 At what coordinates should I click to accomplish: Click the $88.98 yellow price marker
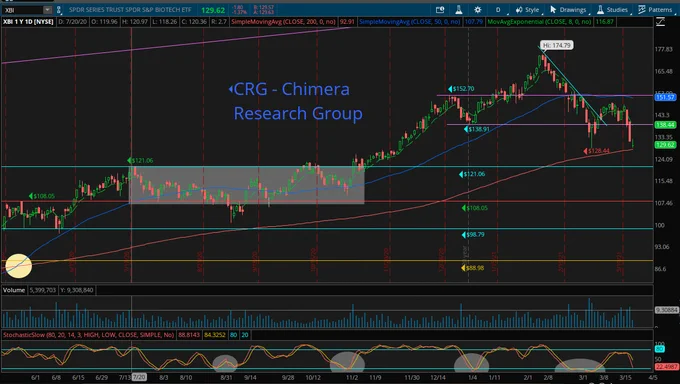point(472,268)
